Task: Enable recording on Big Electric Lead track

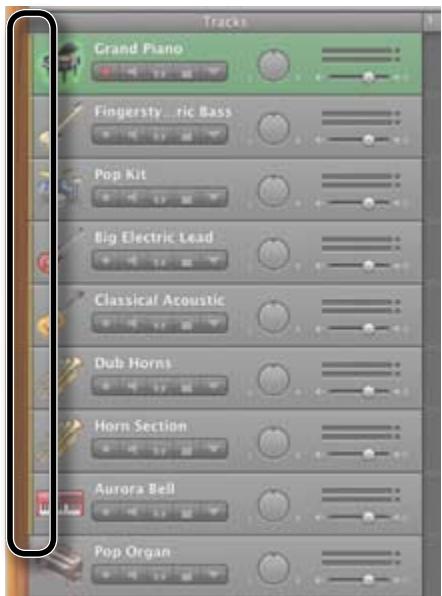Action: 106,261
